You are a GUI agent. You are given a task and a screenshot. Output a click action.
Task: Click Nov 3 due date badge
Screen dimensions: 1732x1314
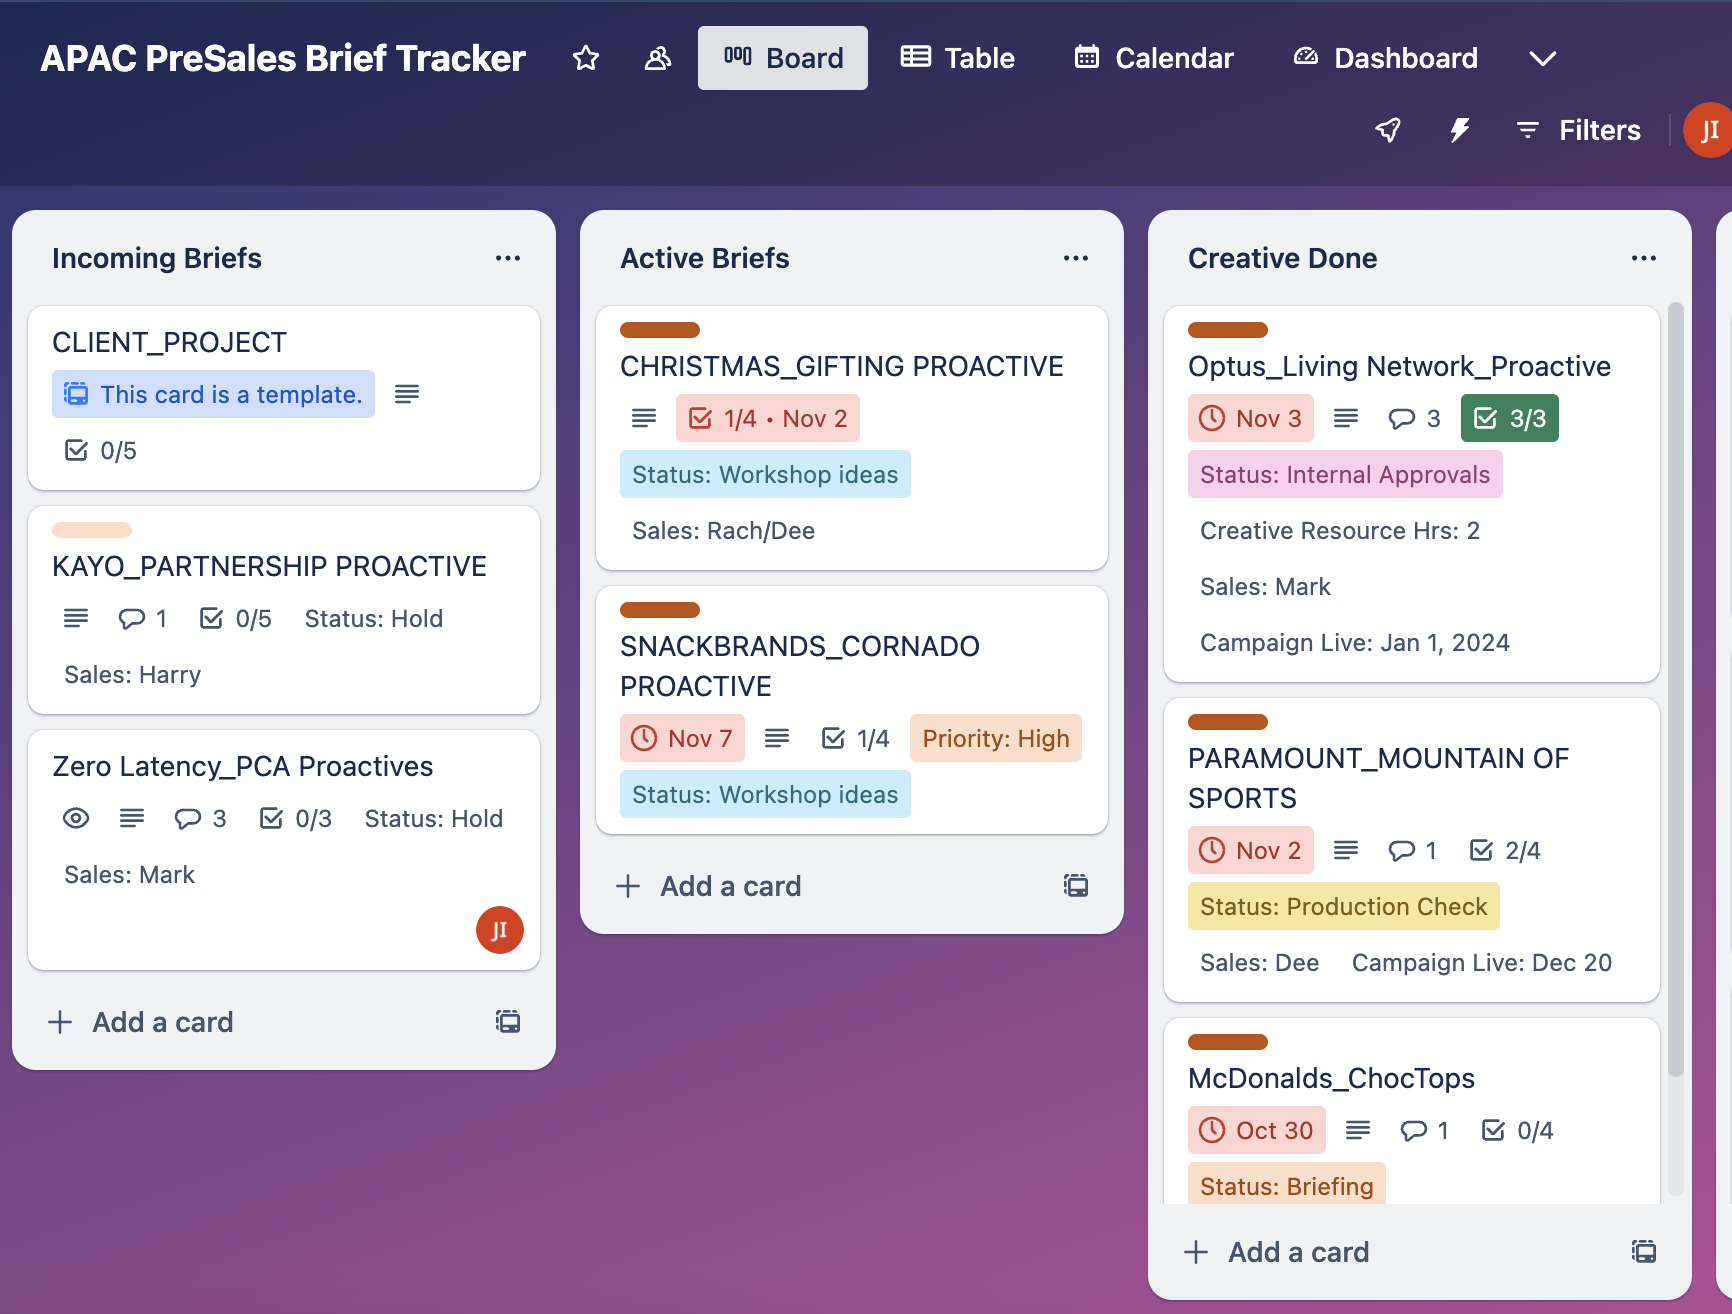click(1250, 418)
